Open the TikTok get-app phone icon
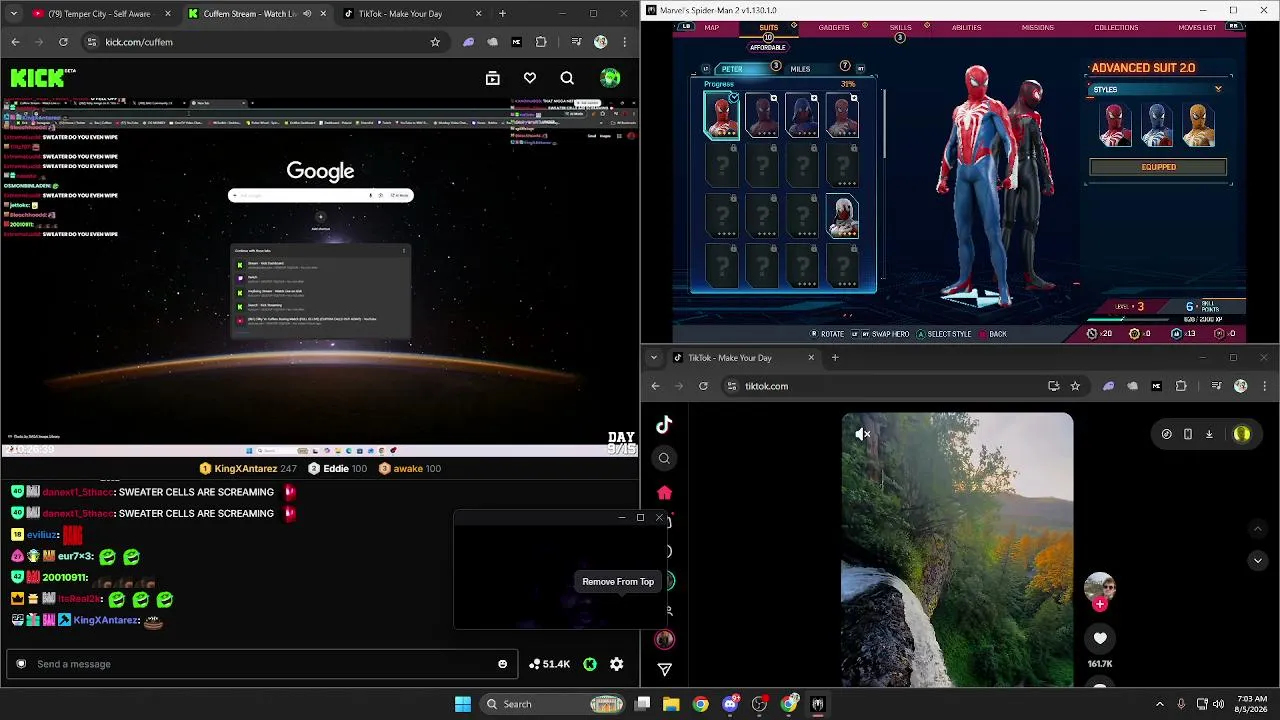The image size is (1280, 720). pos(1188,434)
